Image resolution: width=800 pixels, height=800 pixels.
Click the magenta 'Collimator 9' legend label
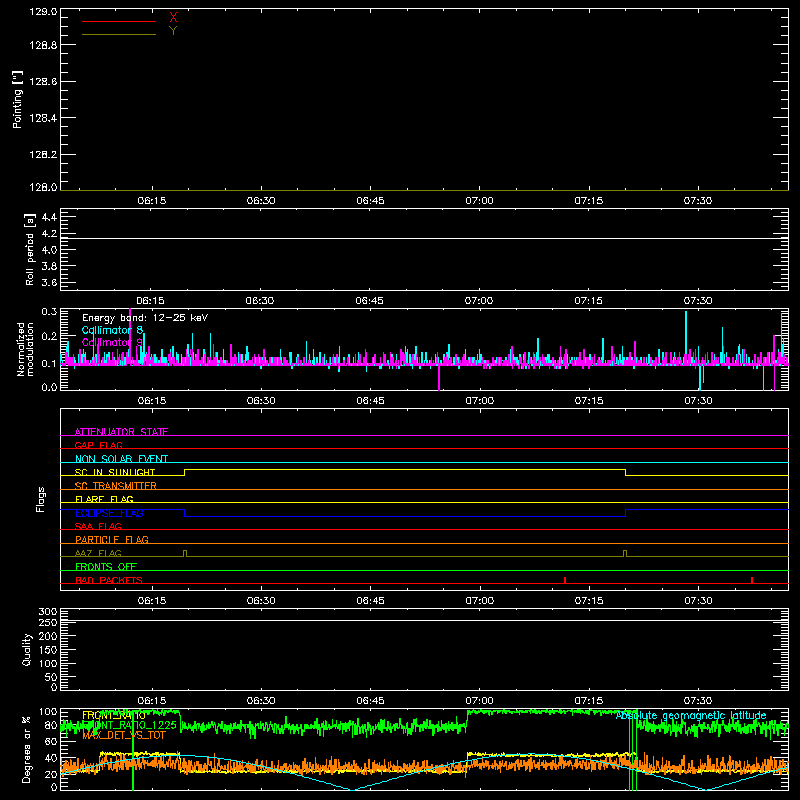coord(112,342)
